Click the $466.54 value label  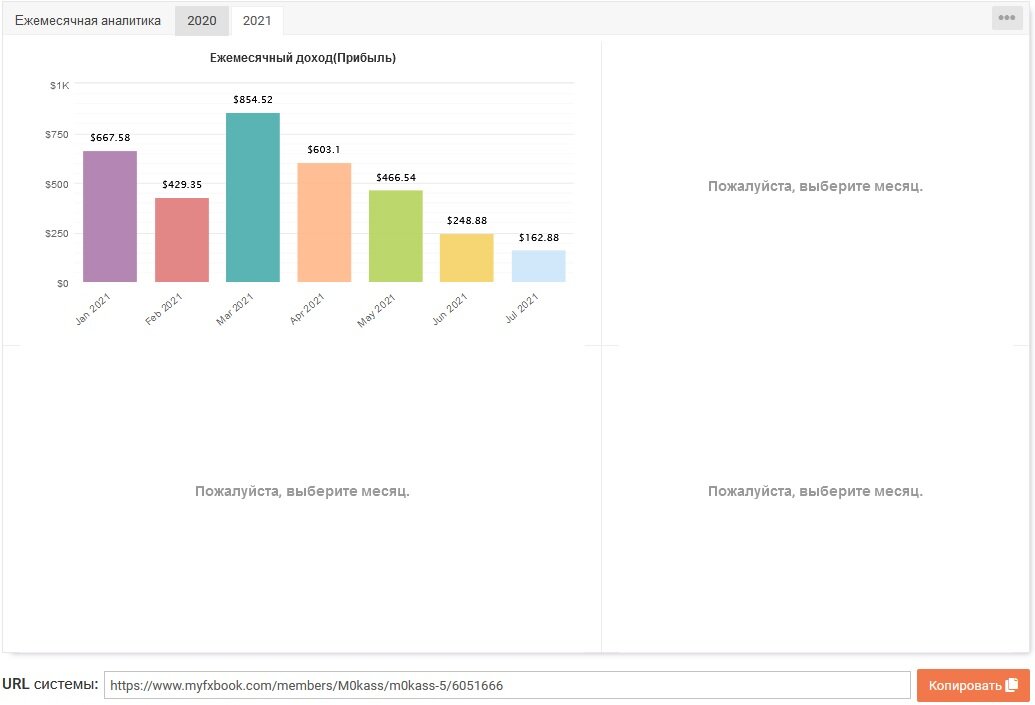(x=396, y=177)
